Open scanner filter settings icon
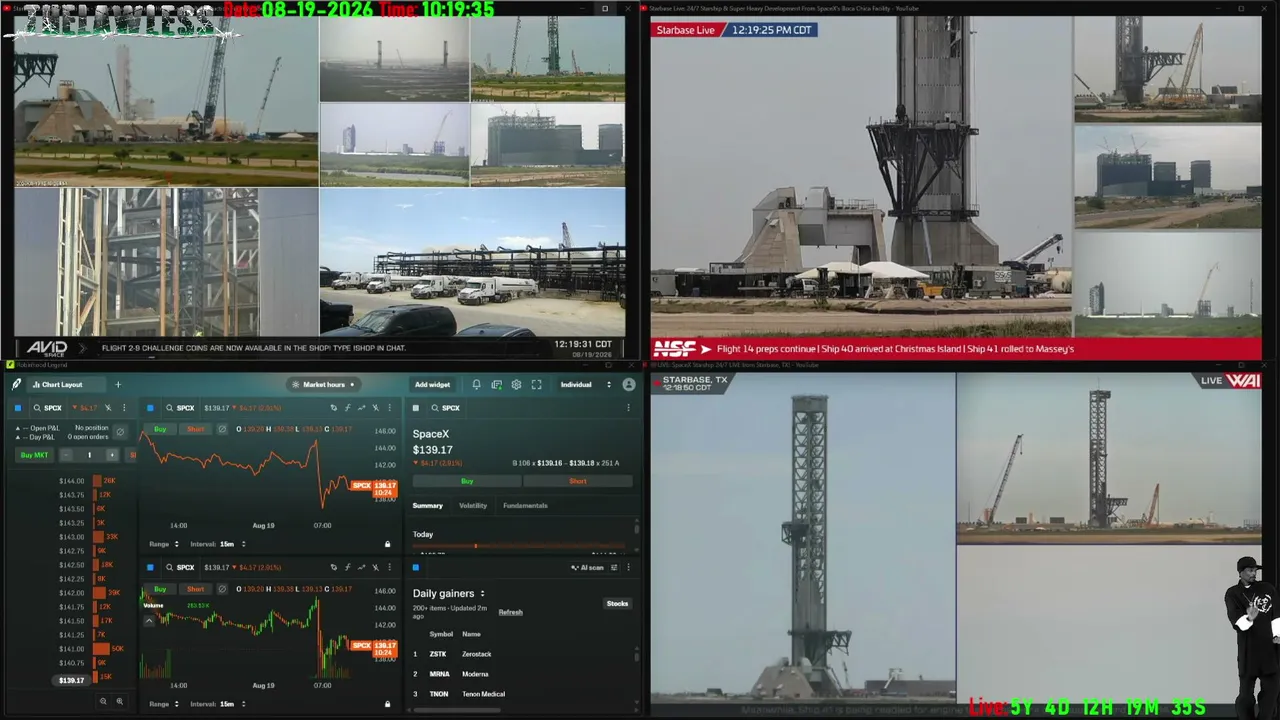 click(x=615, y=567)
